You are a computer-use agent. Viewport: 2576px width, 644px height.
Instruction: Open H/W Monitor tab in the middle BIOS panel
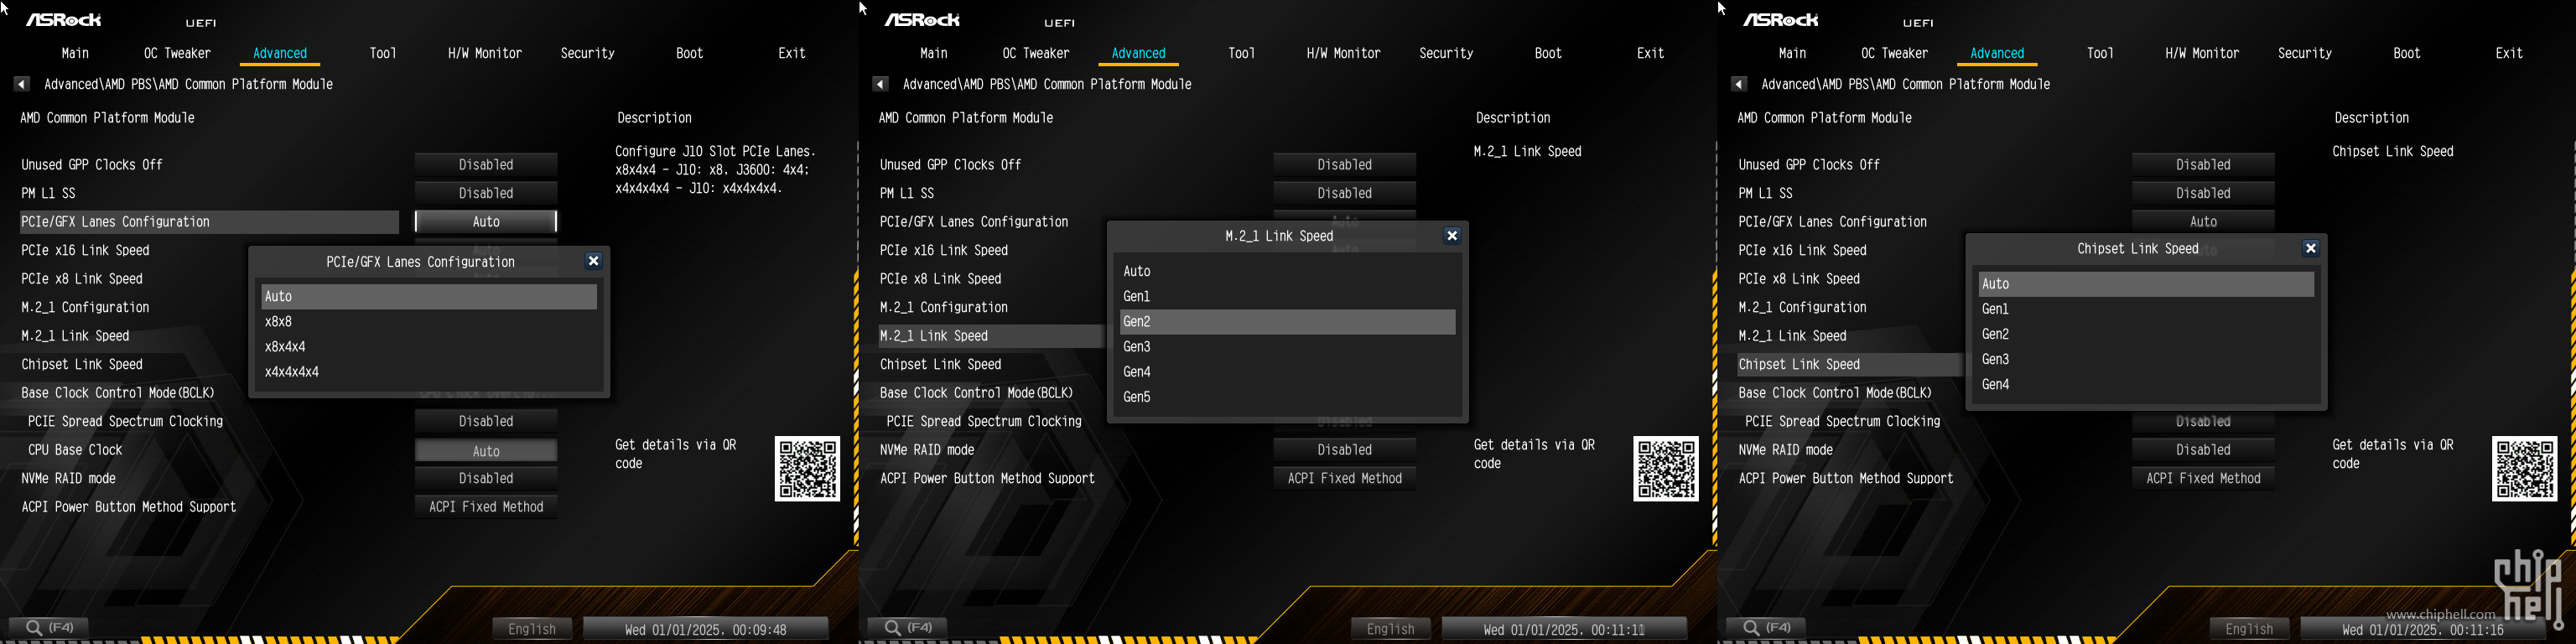pyautogui.click(x=1343, y=53)
